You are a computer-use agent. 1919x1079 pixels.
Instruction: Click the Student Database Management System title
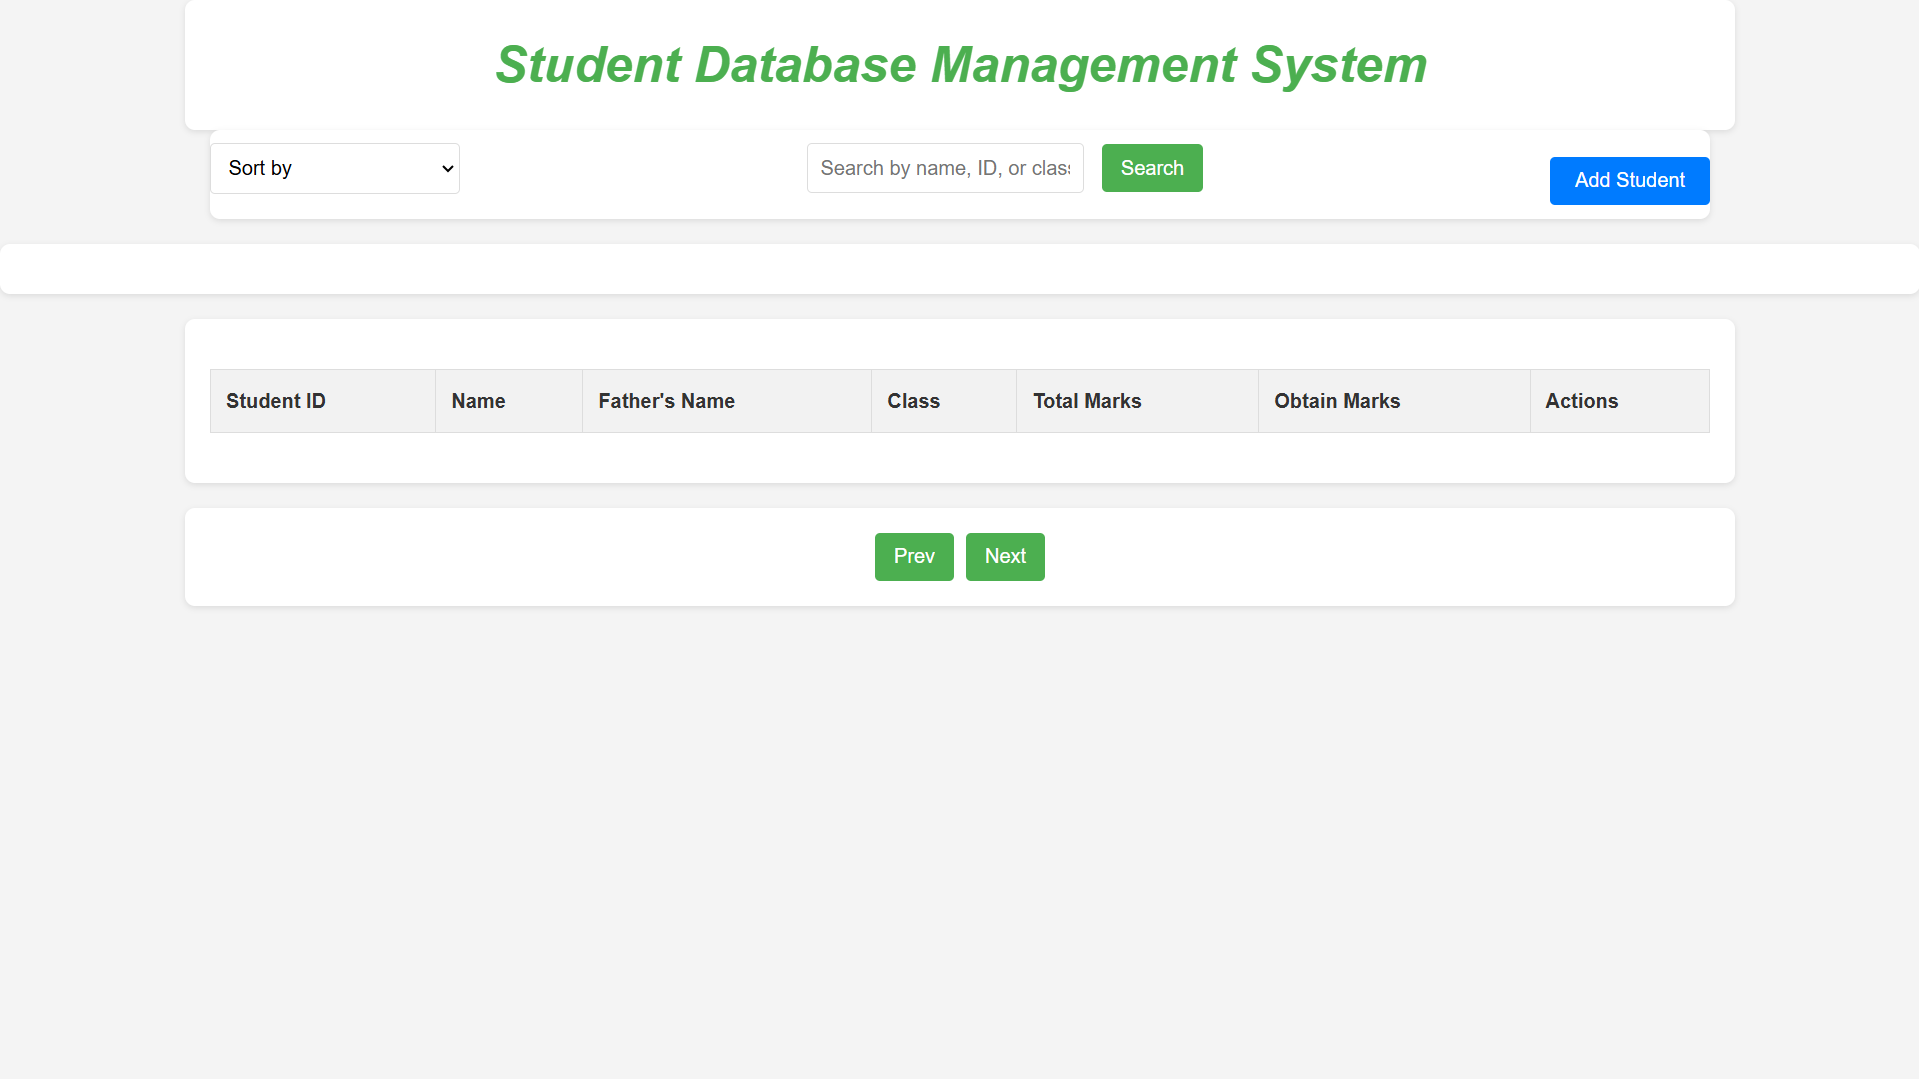point(960,65)
